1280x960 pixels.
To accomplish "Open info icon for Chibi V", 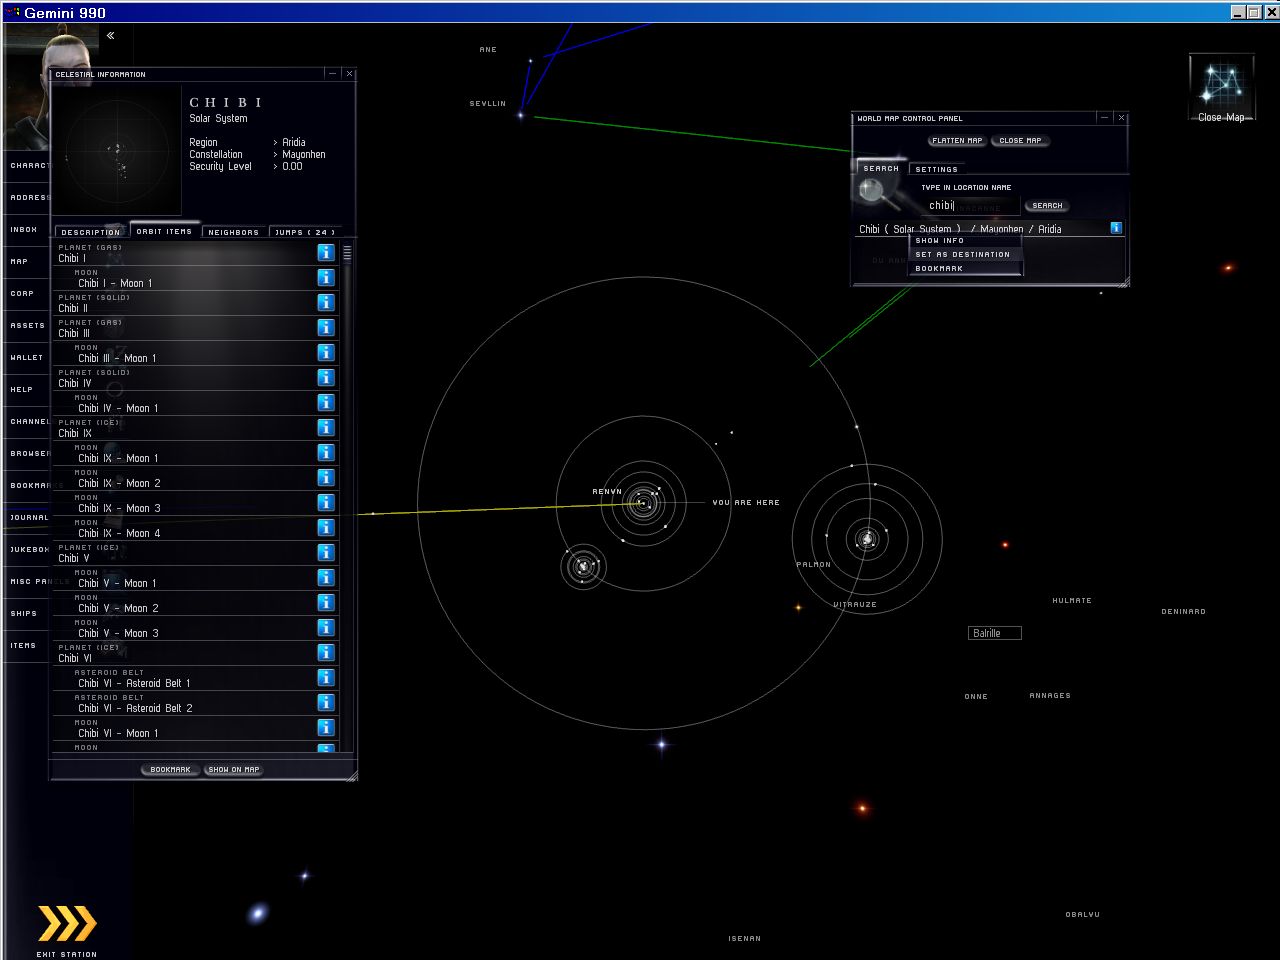I will click(x=325, y=553).
